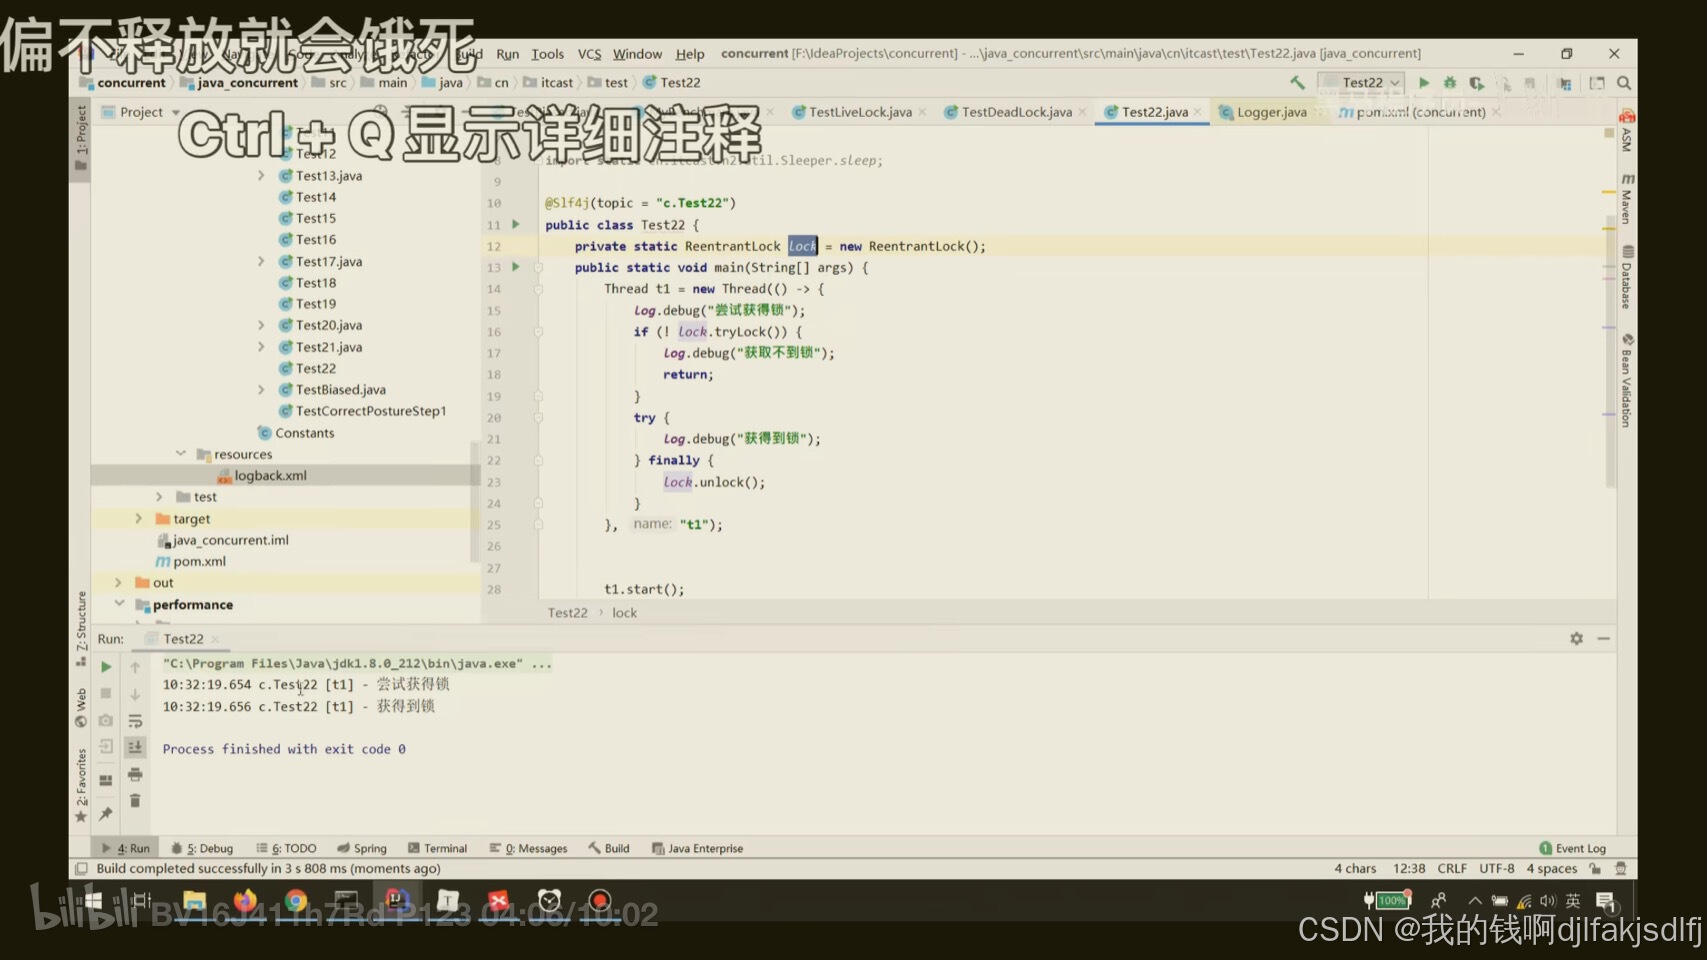1707x960 pixels.
Task: Toggle the 1: Project tool window stripe
Action: click(81, 137)
